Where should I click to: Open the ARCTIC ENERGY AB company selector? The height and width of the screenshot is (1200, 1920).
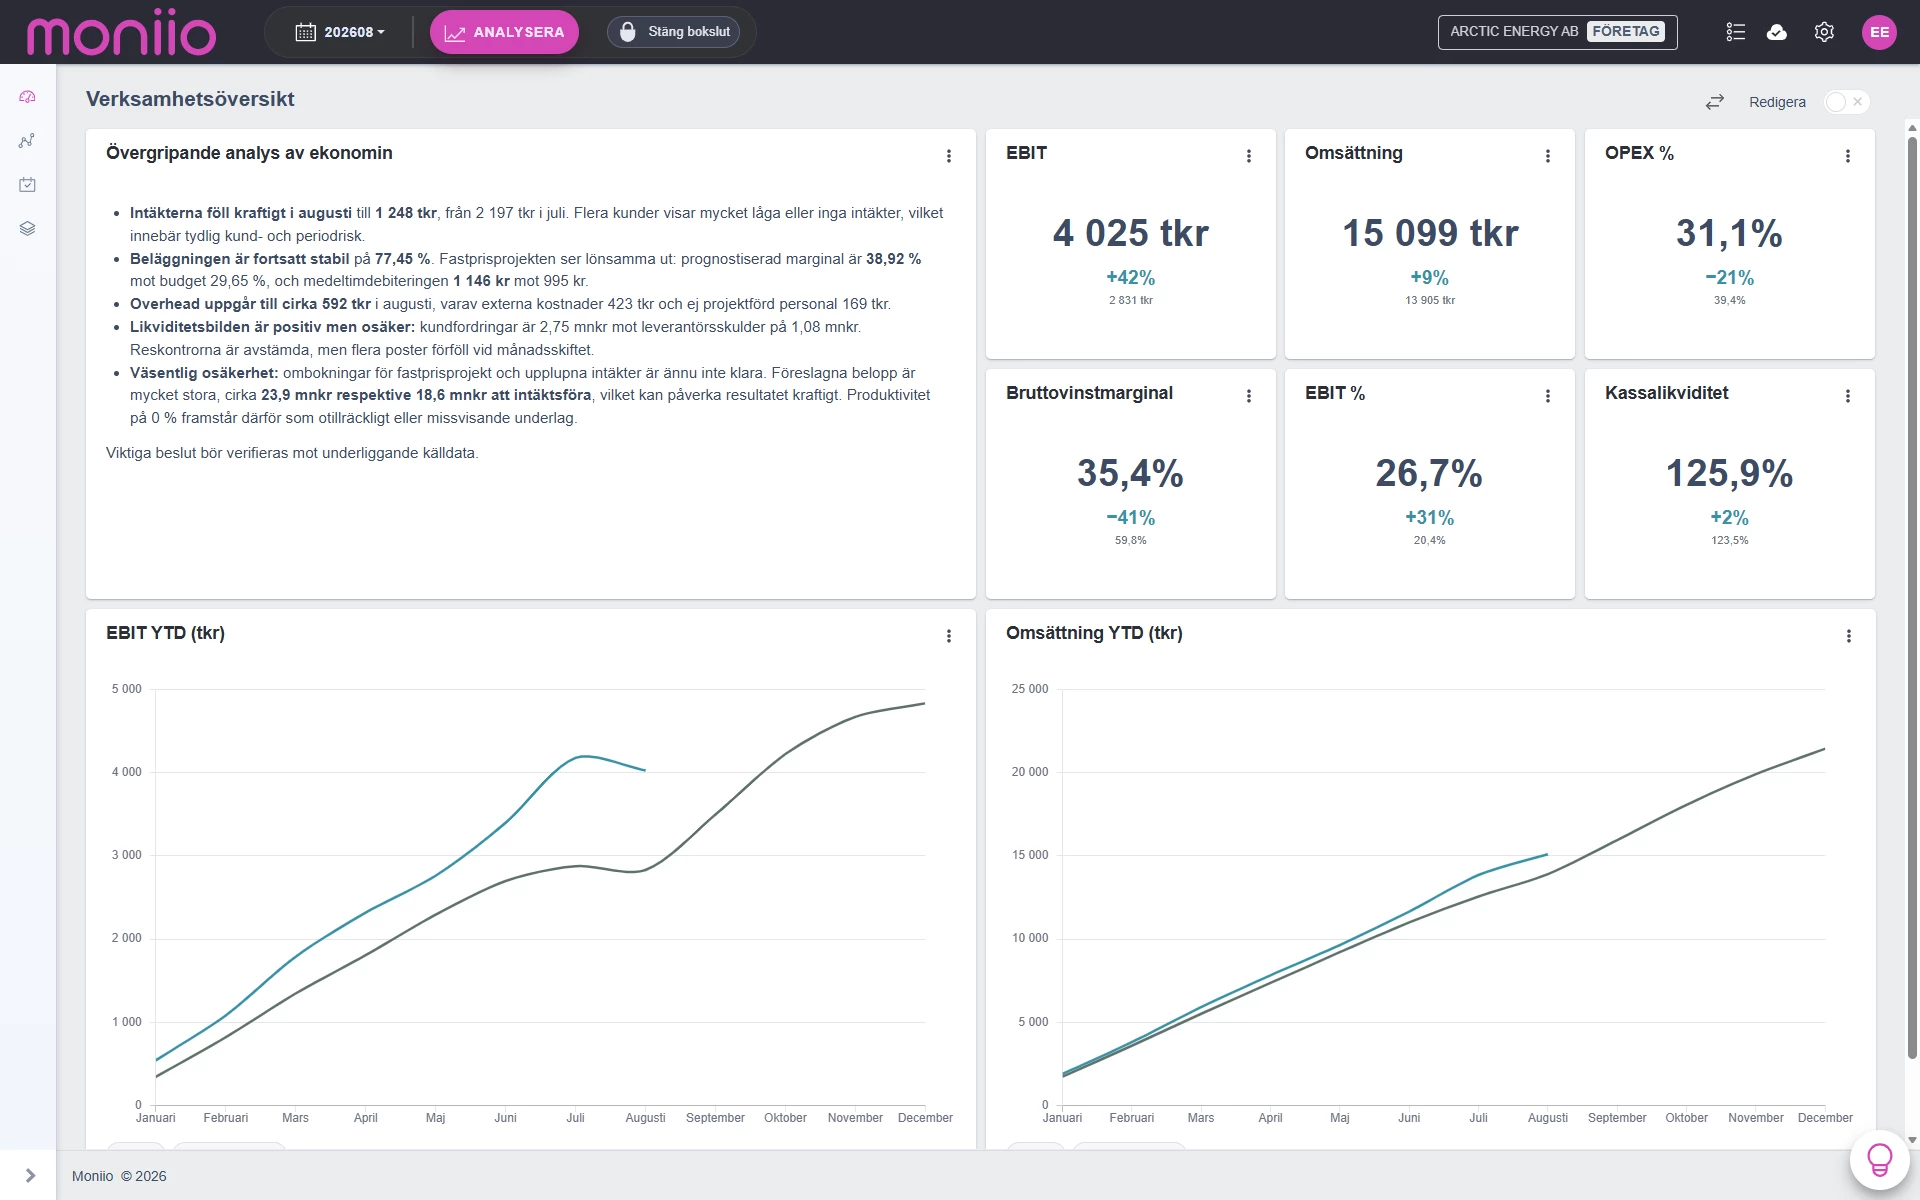[x=1557, y=32]
